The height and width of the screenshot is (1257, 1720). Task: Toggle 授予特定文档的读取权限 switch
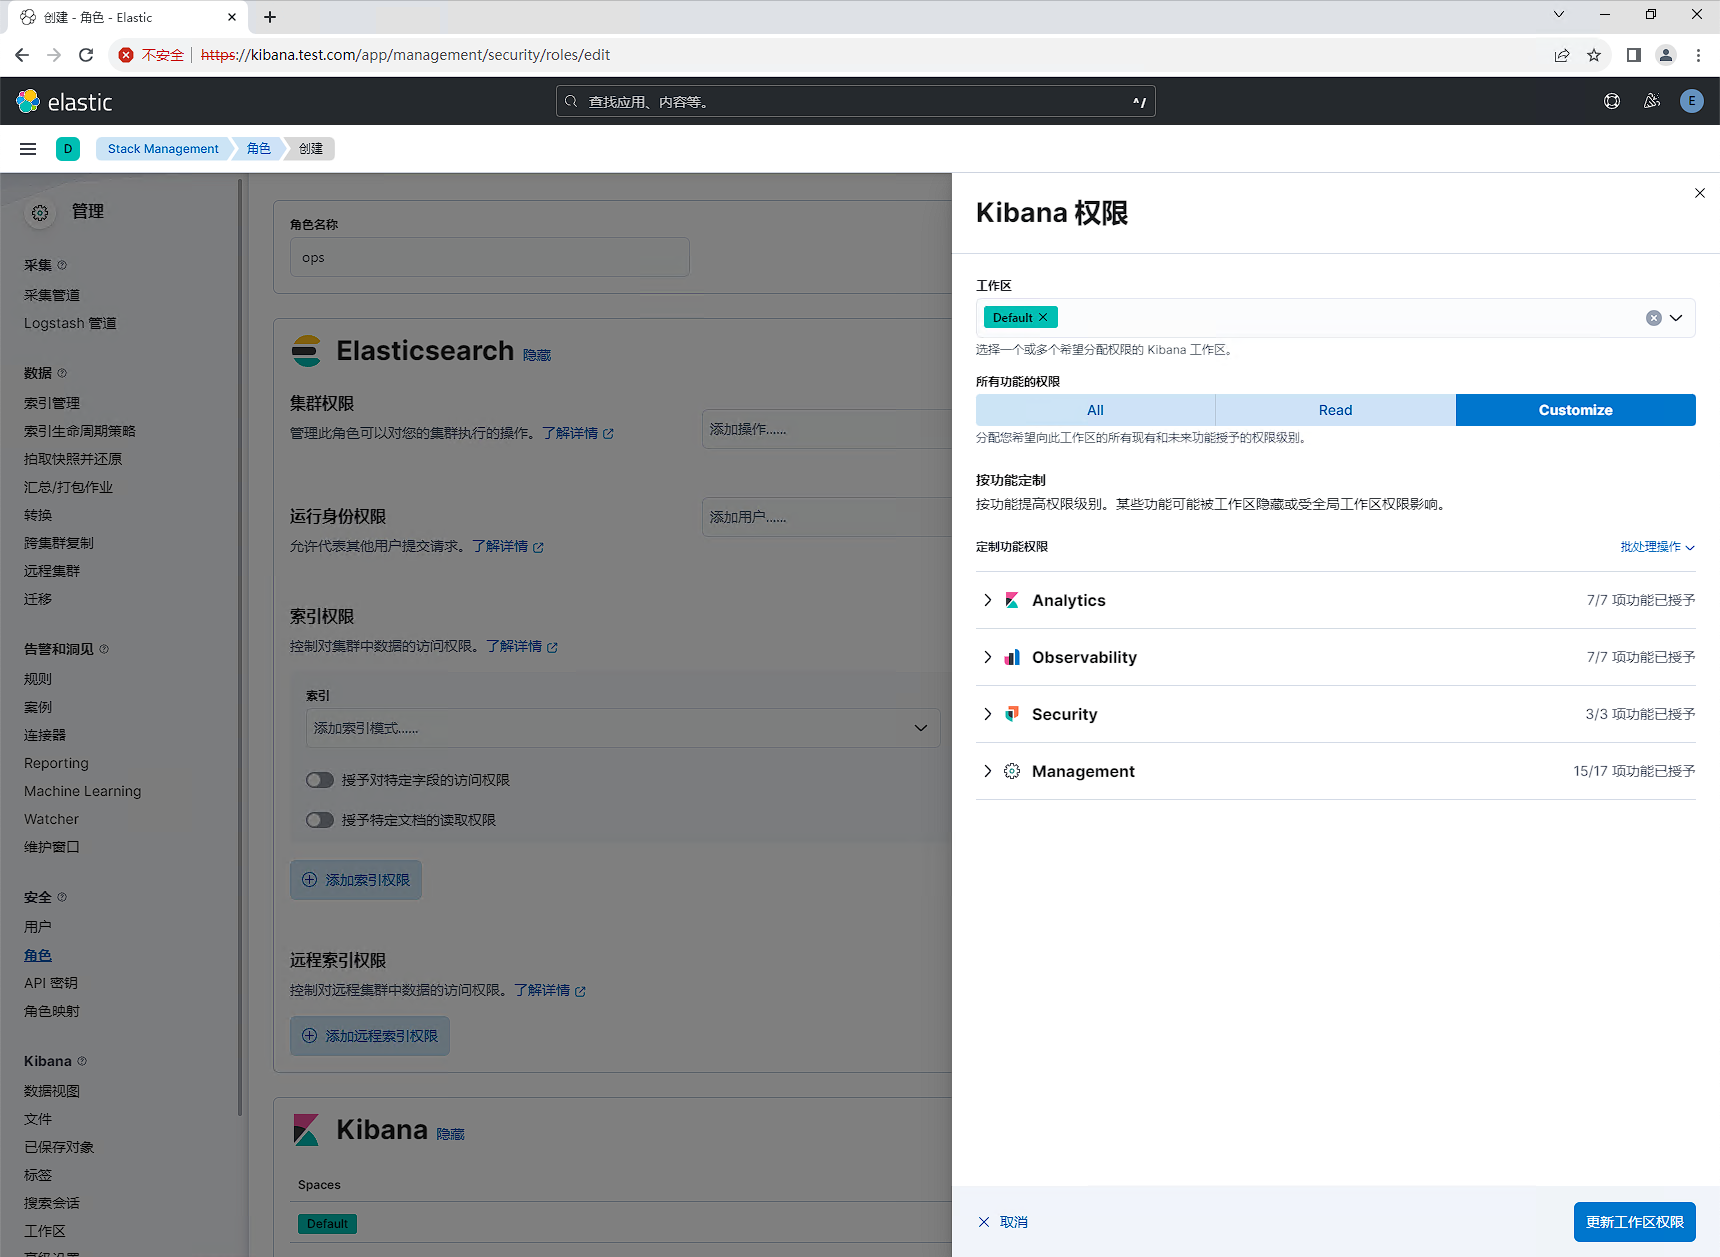(320, 820)
